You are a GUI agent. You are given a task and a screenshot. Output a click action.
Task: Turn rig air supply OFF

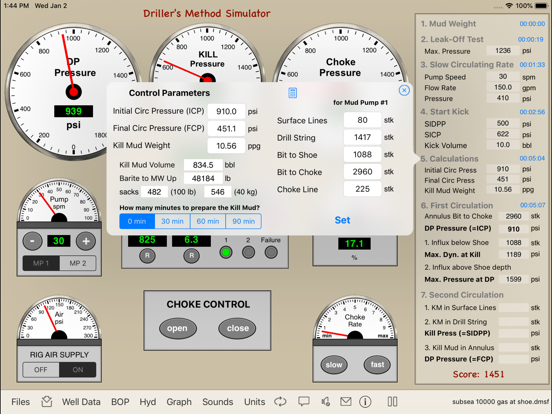[41, 370]
